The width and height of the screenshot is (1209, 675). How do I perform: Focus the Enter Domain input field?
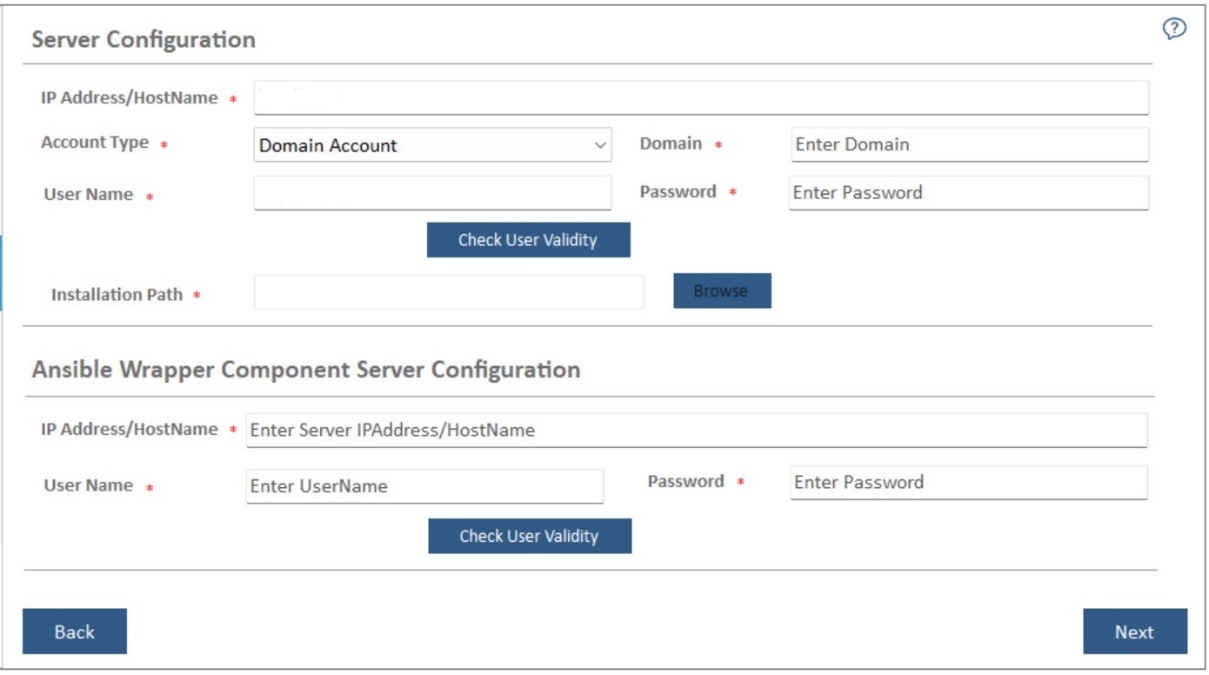tap(968, 144)
